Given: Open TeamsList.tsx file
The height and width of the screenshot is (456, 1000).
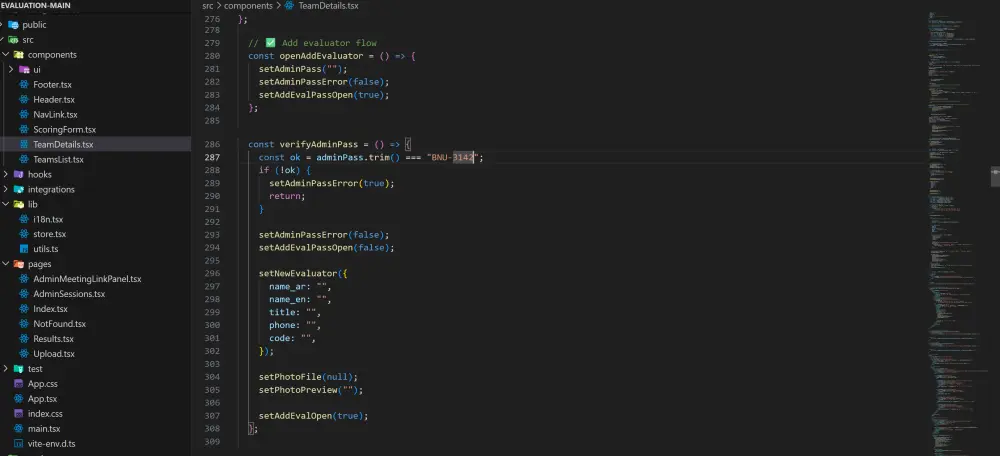Looking at the screenshot, I should 58,159.
